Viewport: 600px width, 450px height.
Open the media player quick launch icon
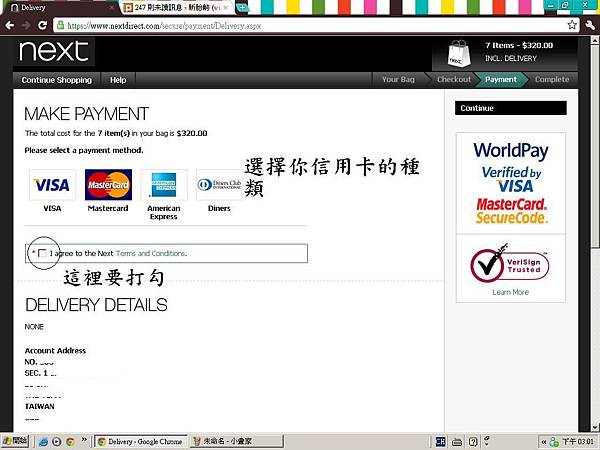click(57, 442)
